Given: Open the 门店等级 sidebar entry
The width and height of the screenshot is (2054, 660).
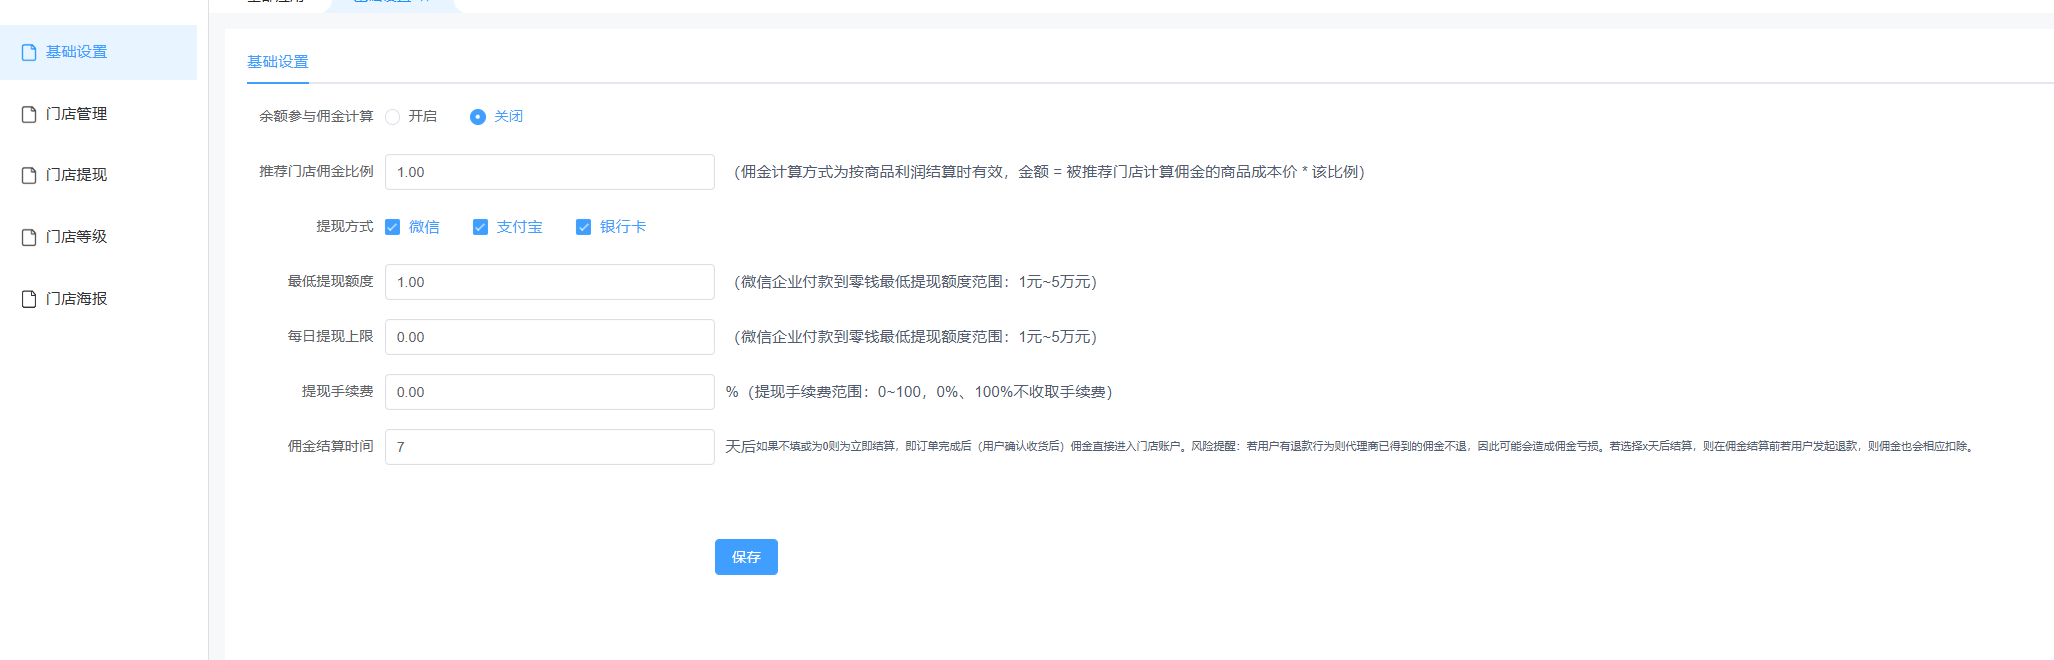Looking at the screenshot, I should (98, 237).
